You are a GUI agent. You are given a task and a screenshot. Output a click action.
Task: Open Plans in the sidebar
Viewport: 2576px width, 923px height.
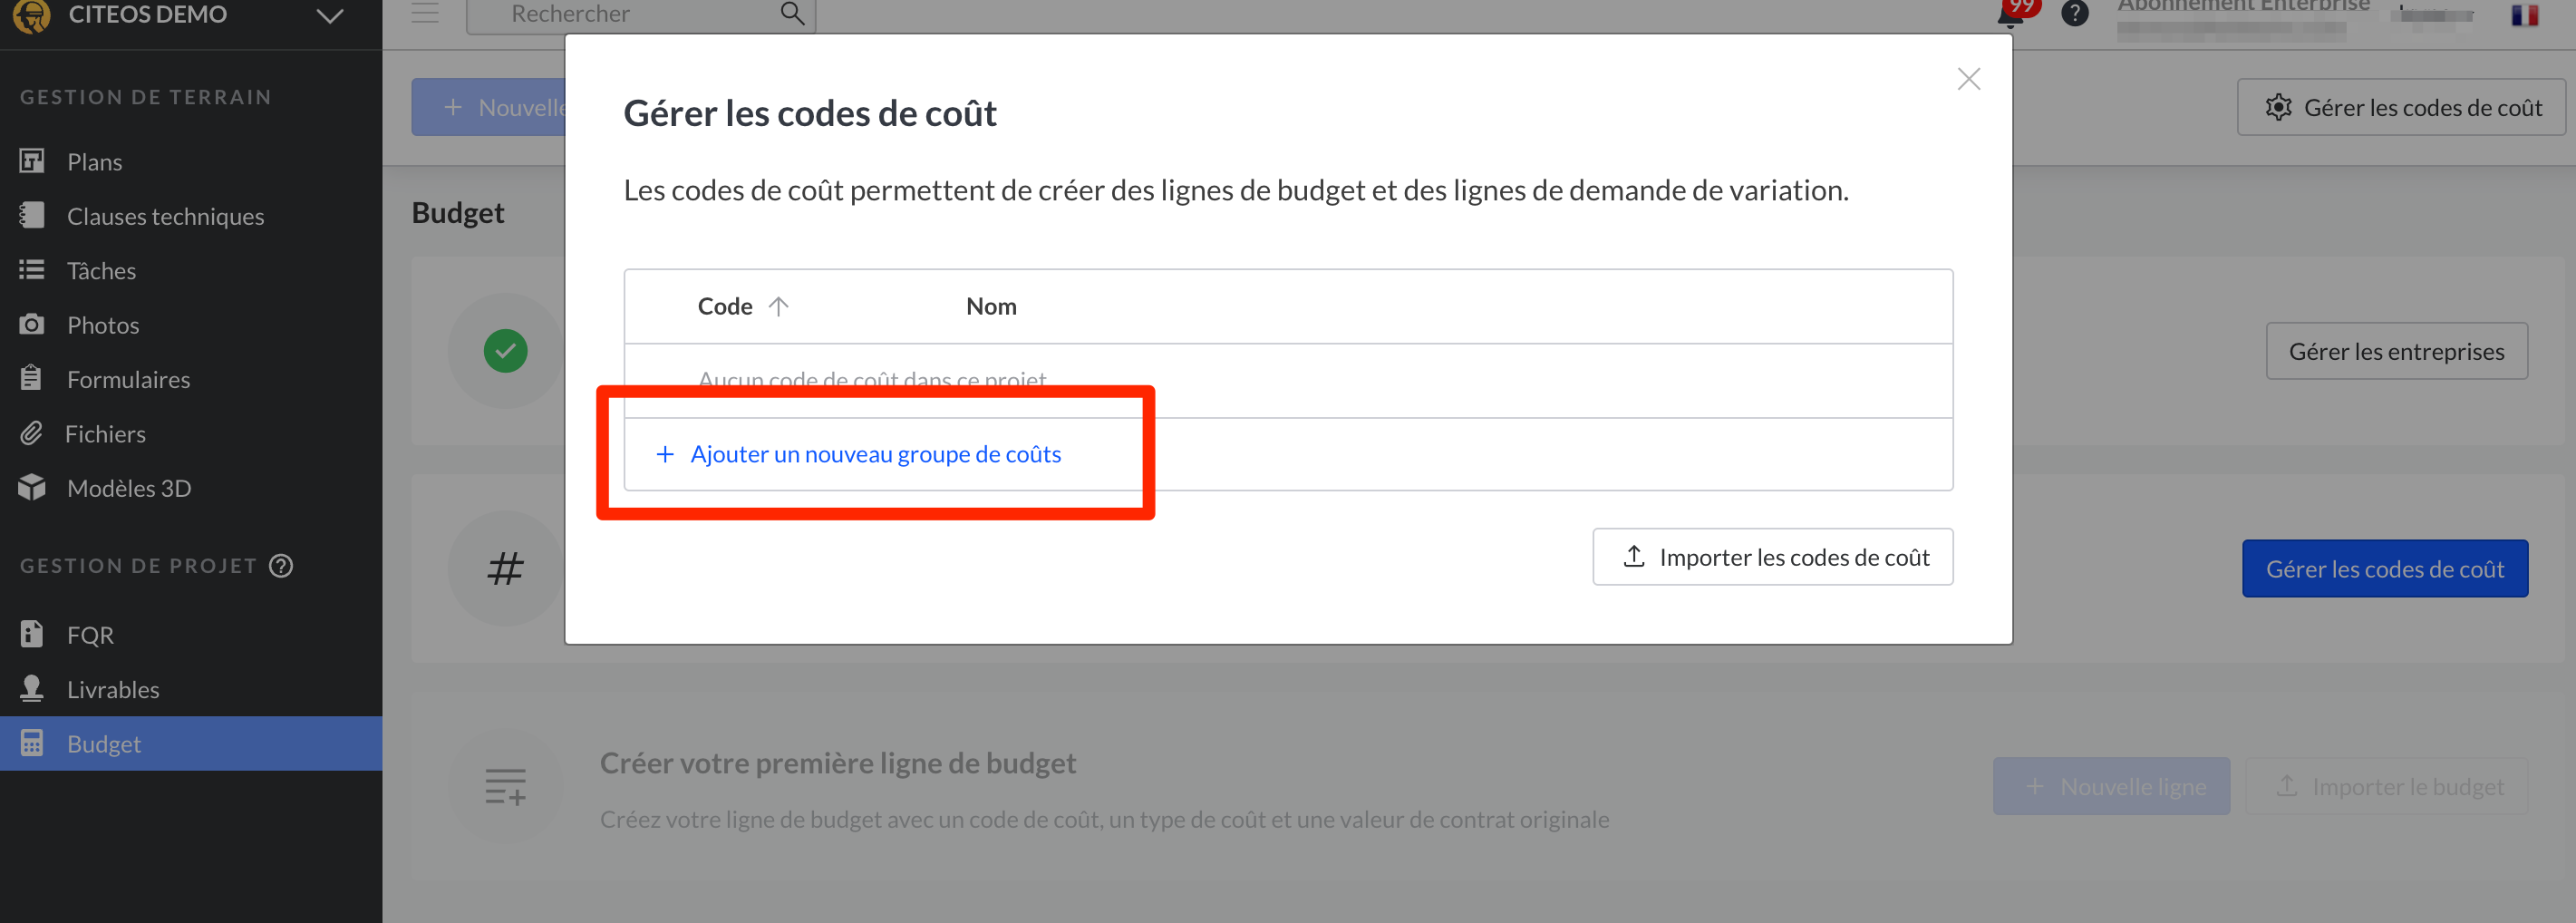(94, 162)
